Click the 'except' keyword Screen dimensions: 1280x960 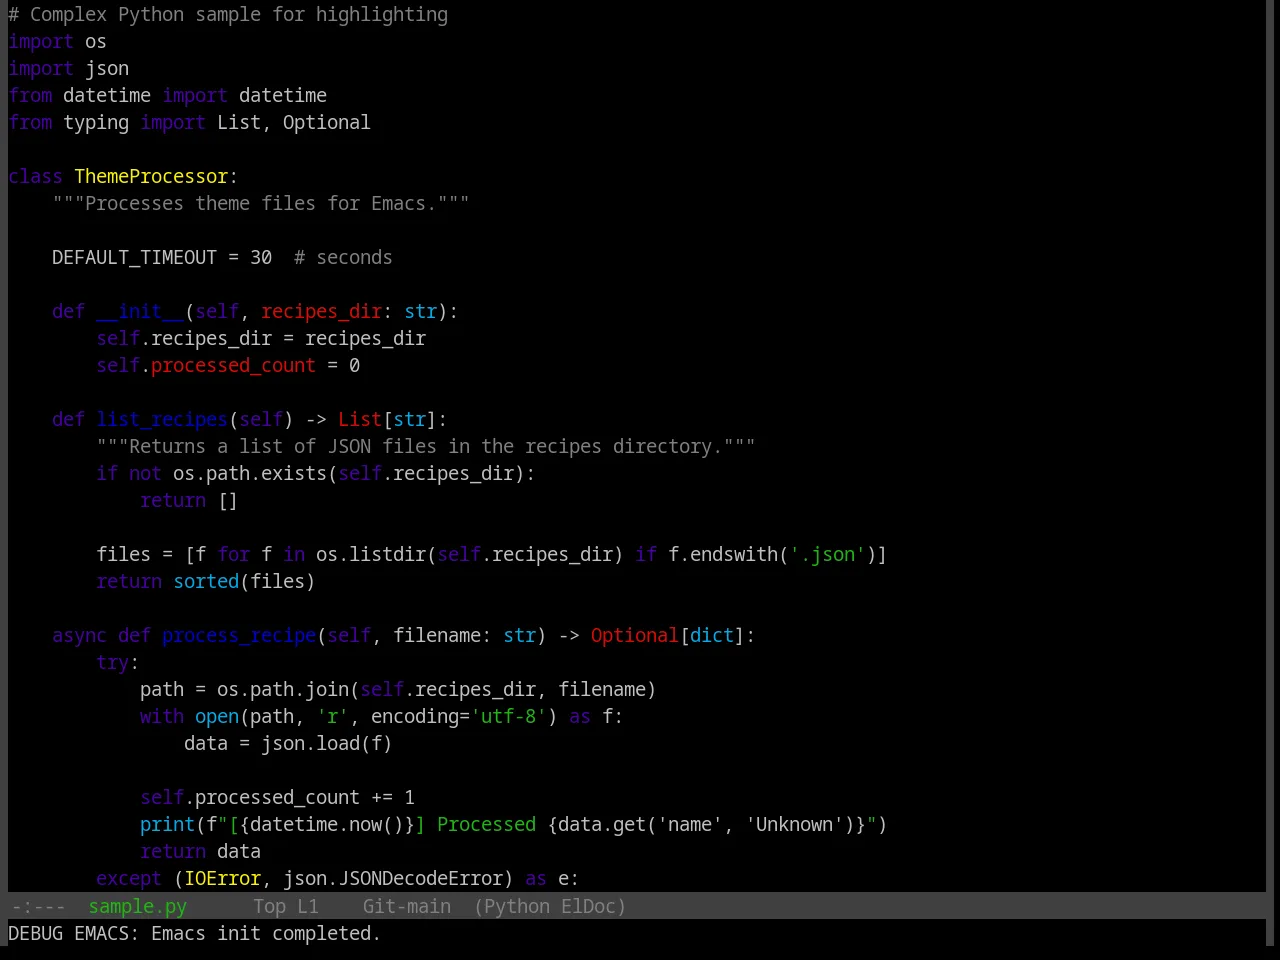[129, 879]
